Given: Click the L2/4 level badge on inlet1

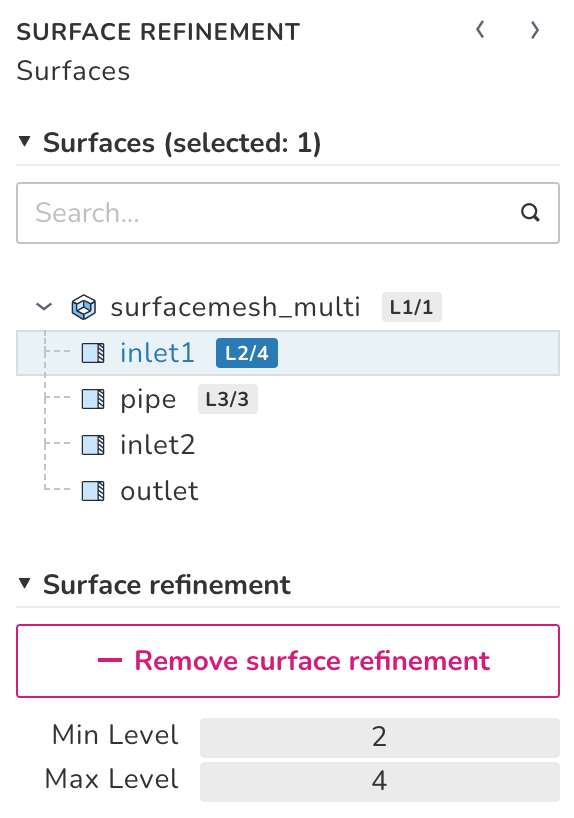Looking at the screenshot, I should [x=247, y=353].
